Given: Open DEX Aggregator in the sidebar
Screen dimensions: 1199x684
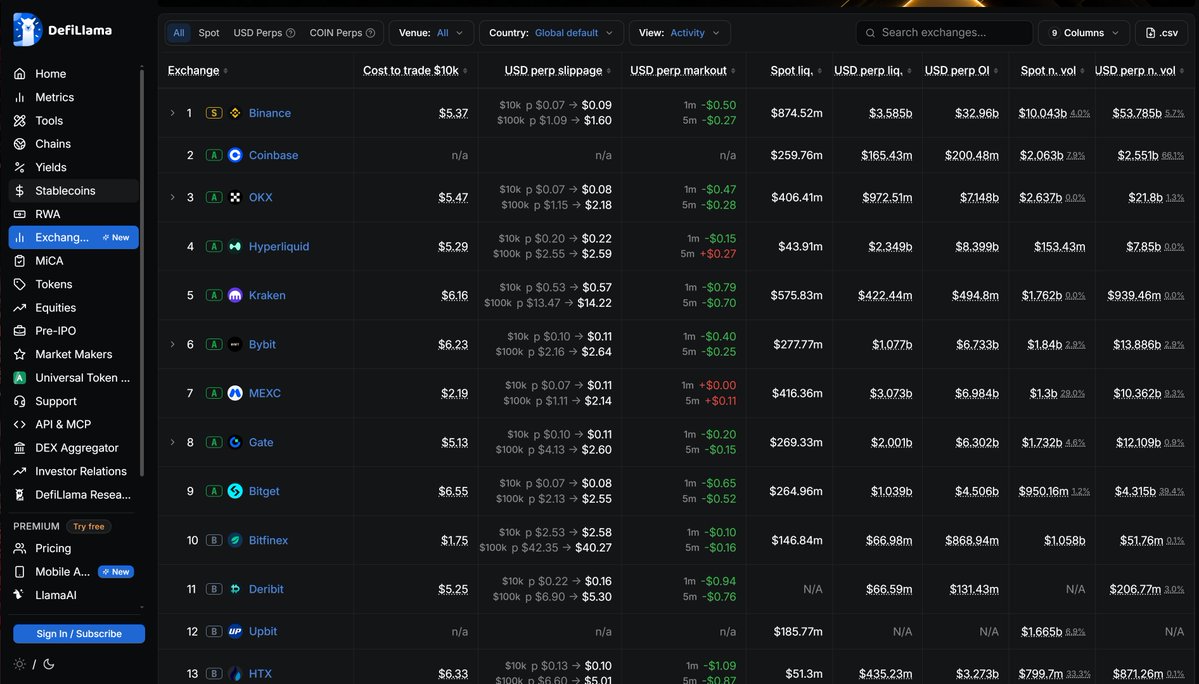Looking at the screenshot, I should click(73, 448).
